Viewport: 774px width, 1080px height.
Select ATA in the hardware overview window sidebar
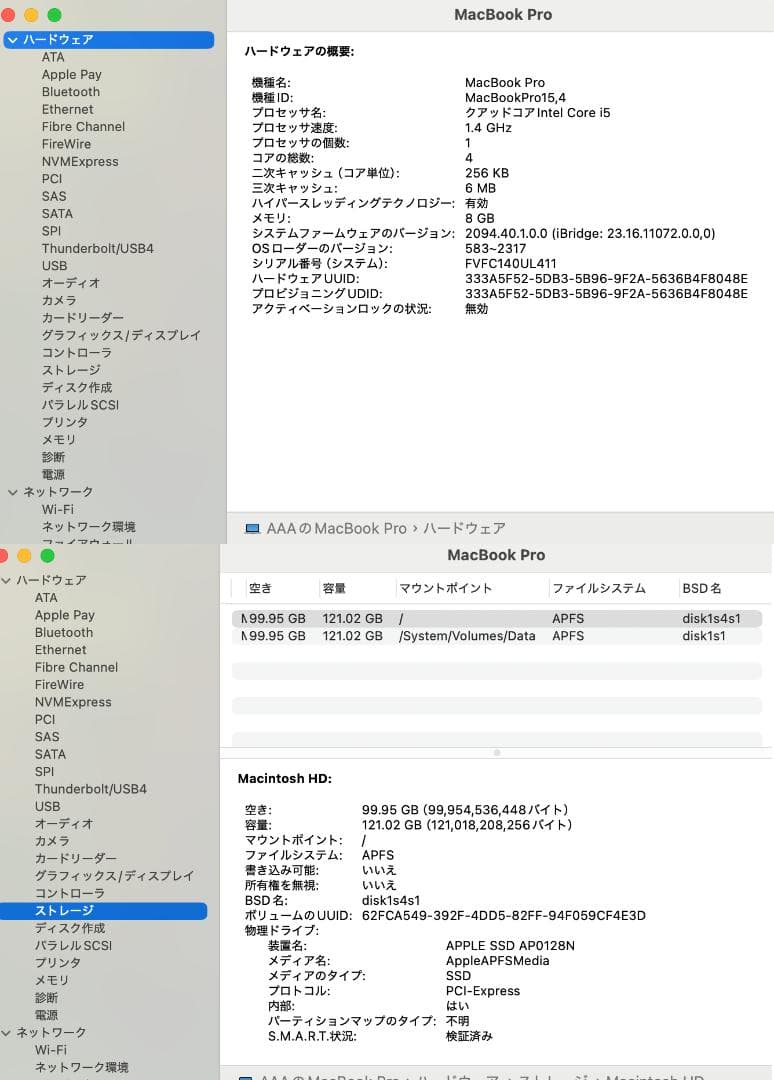(53, 57)
